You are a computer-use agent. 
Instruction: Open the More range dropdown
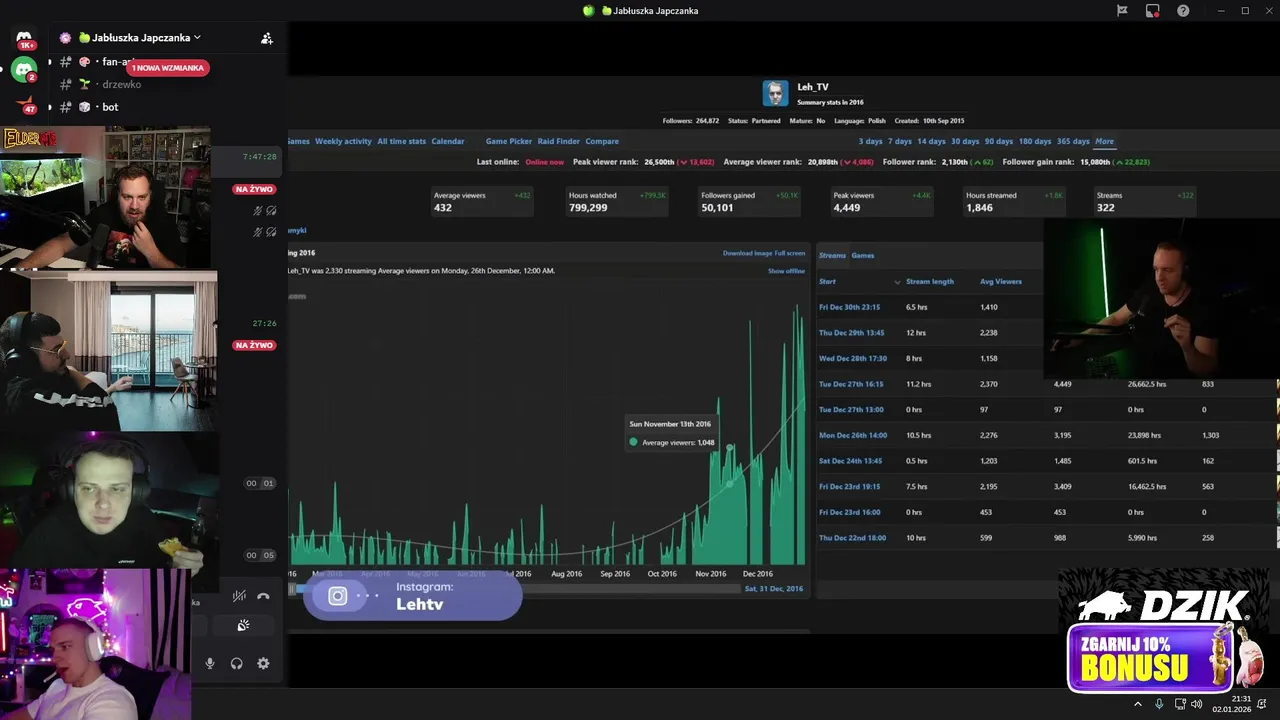point(1104,141)
